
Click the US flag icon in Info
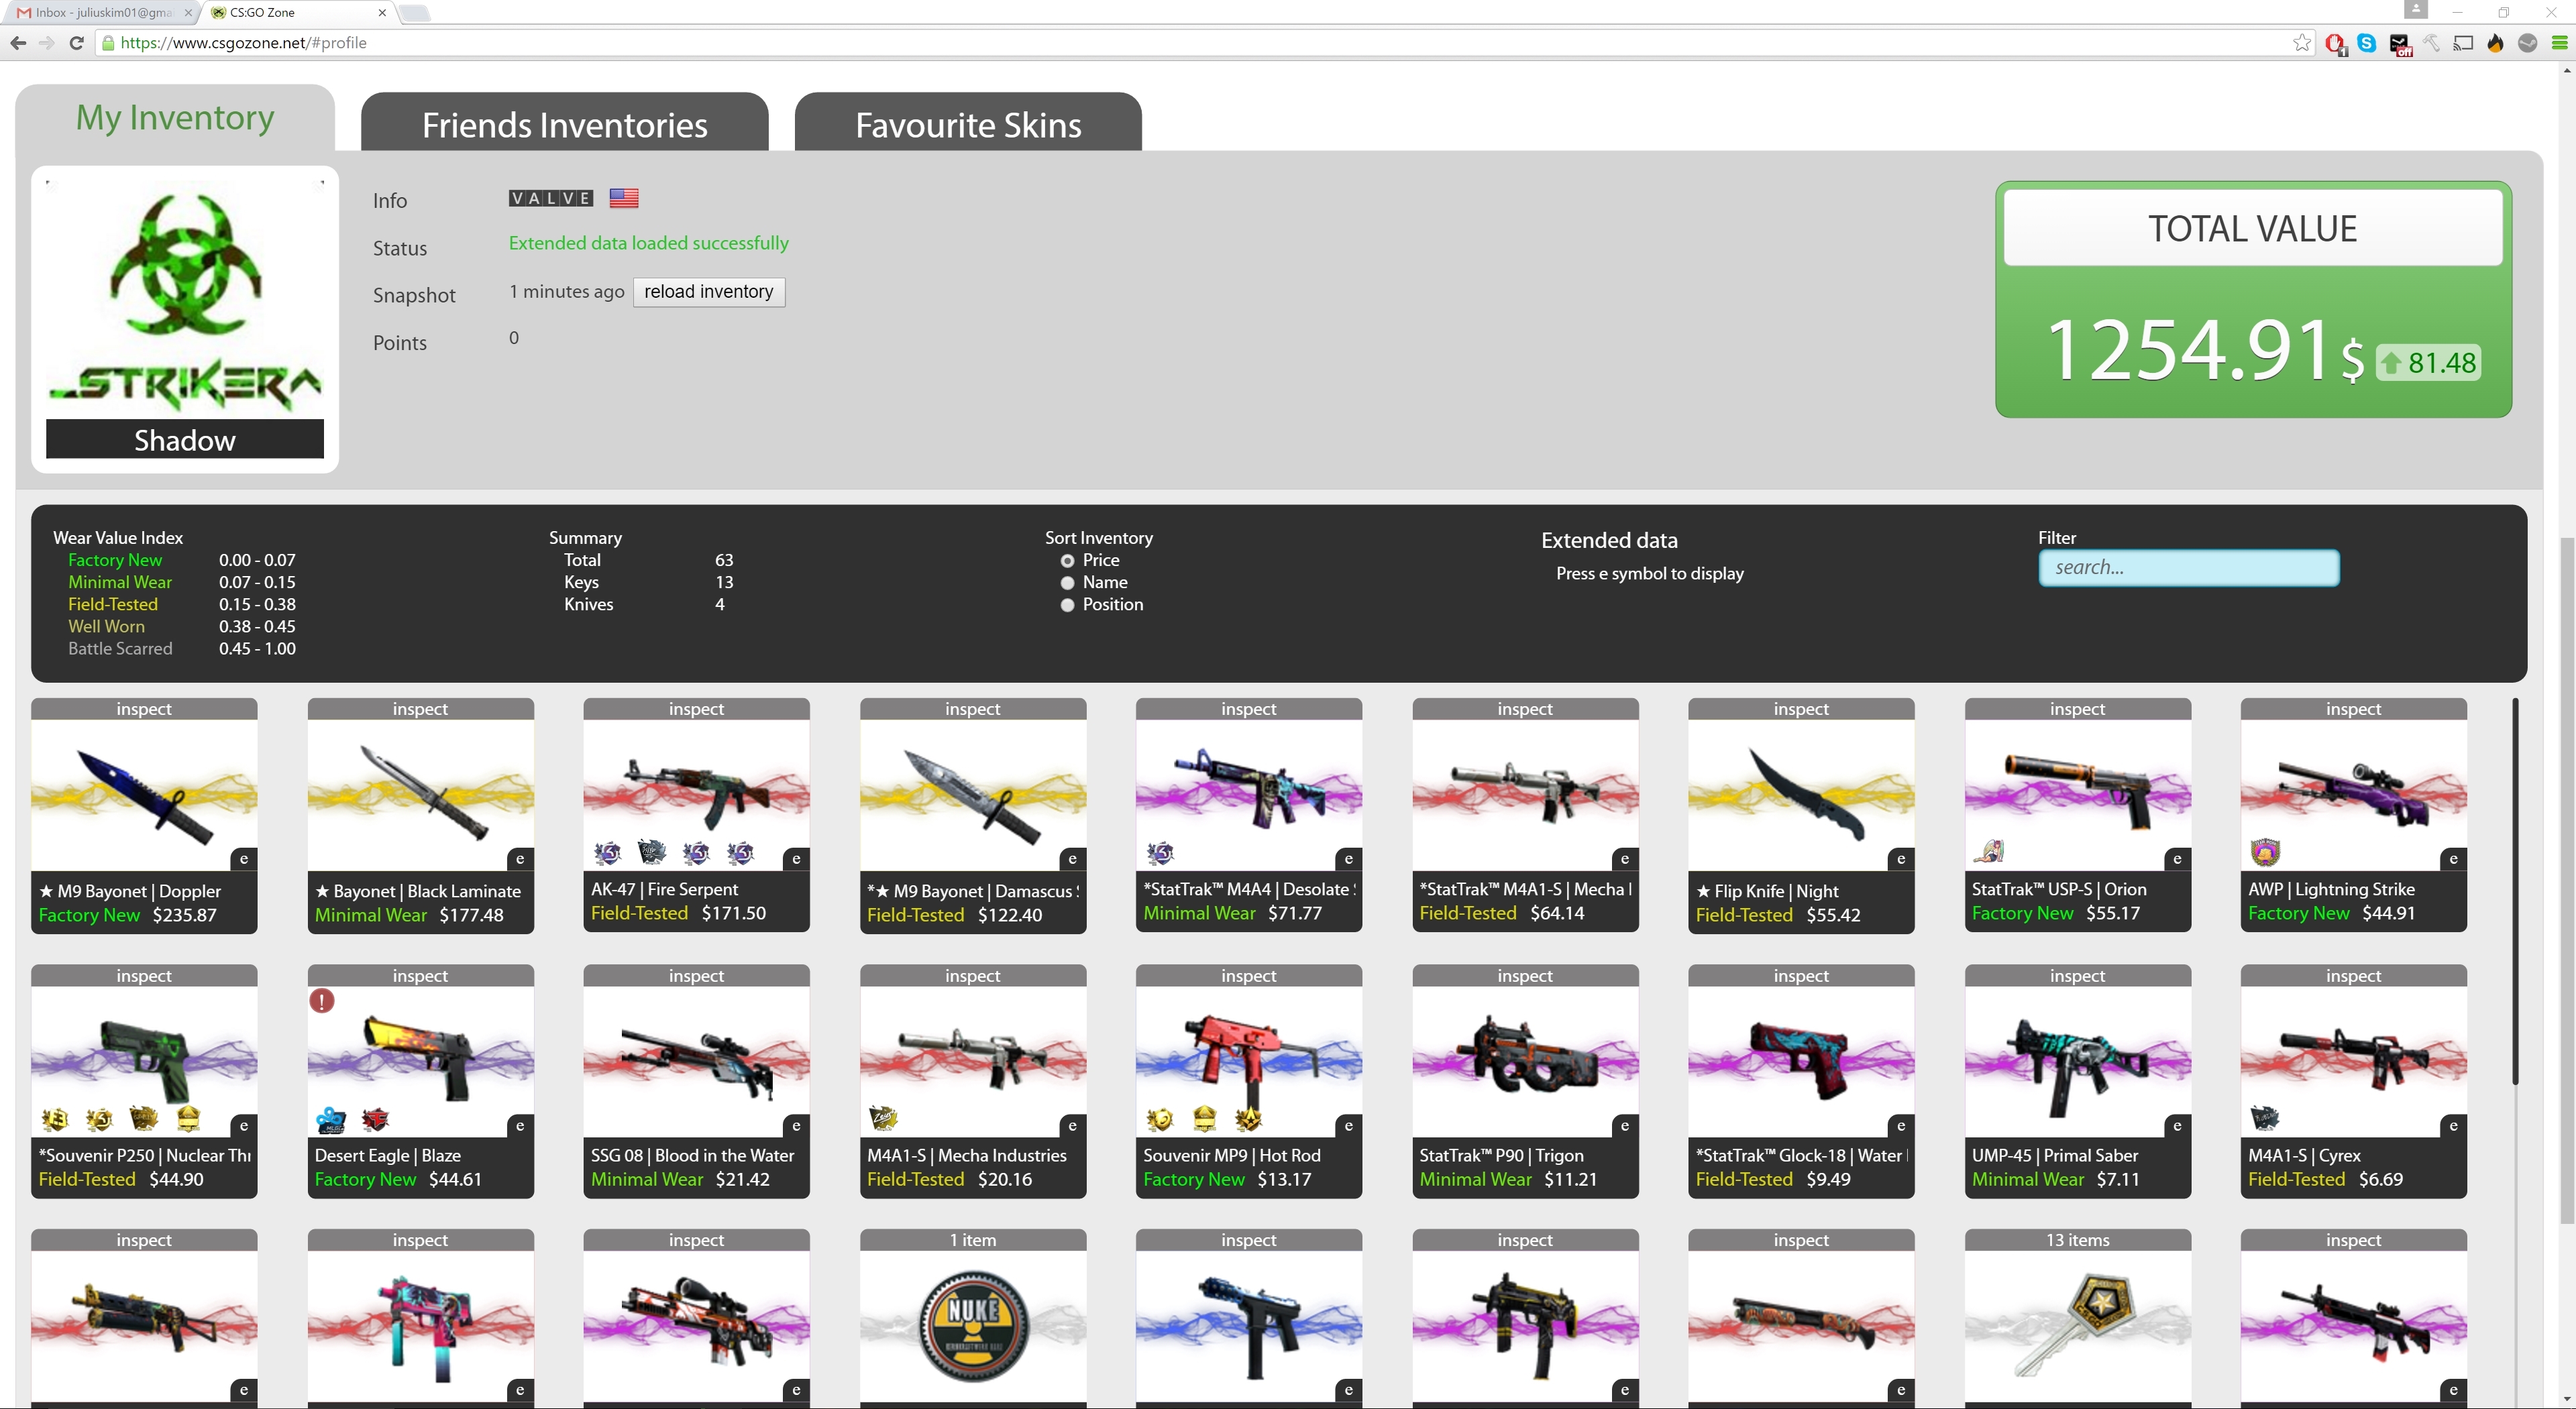tap(624, 198)
